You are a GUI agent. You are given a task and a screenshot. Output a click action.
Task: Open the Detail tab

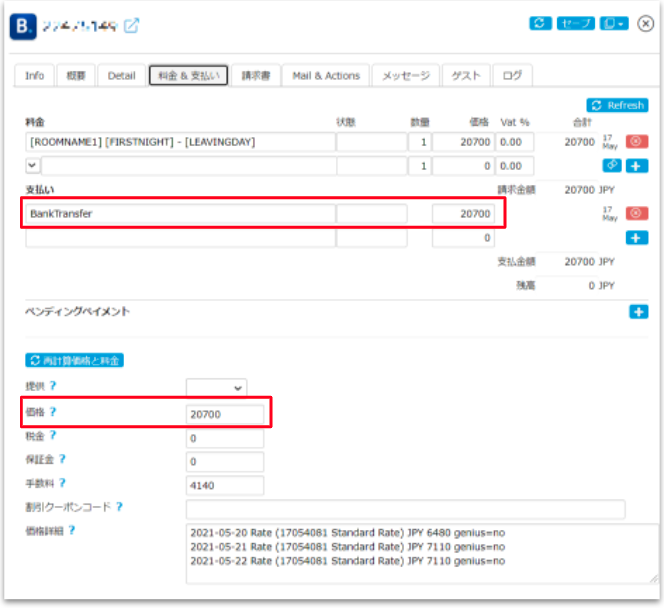[121, 76]
